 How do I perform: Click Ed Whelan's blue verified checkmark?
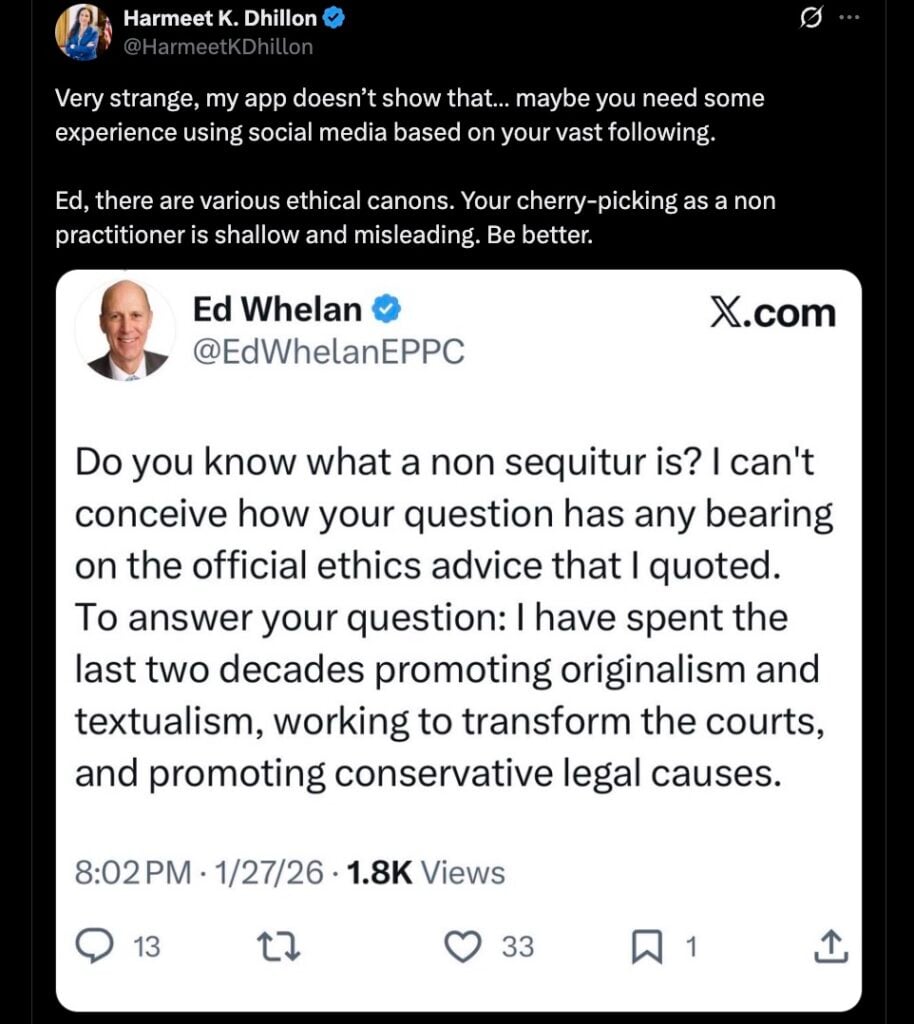387,310
